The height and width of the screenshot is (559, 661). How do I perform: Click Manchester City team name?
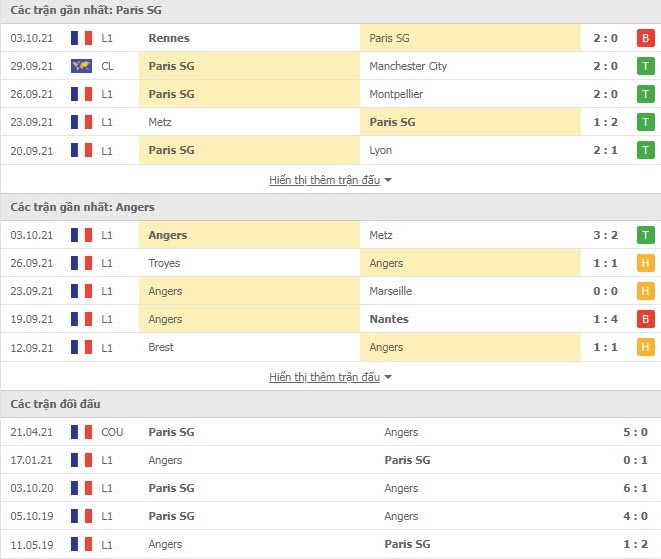tap(408, 66)
